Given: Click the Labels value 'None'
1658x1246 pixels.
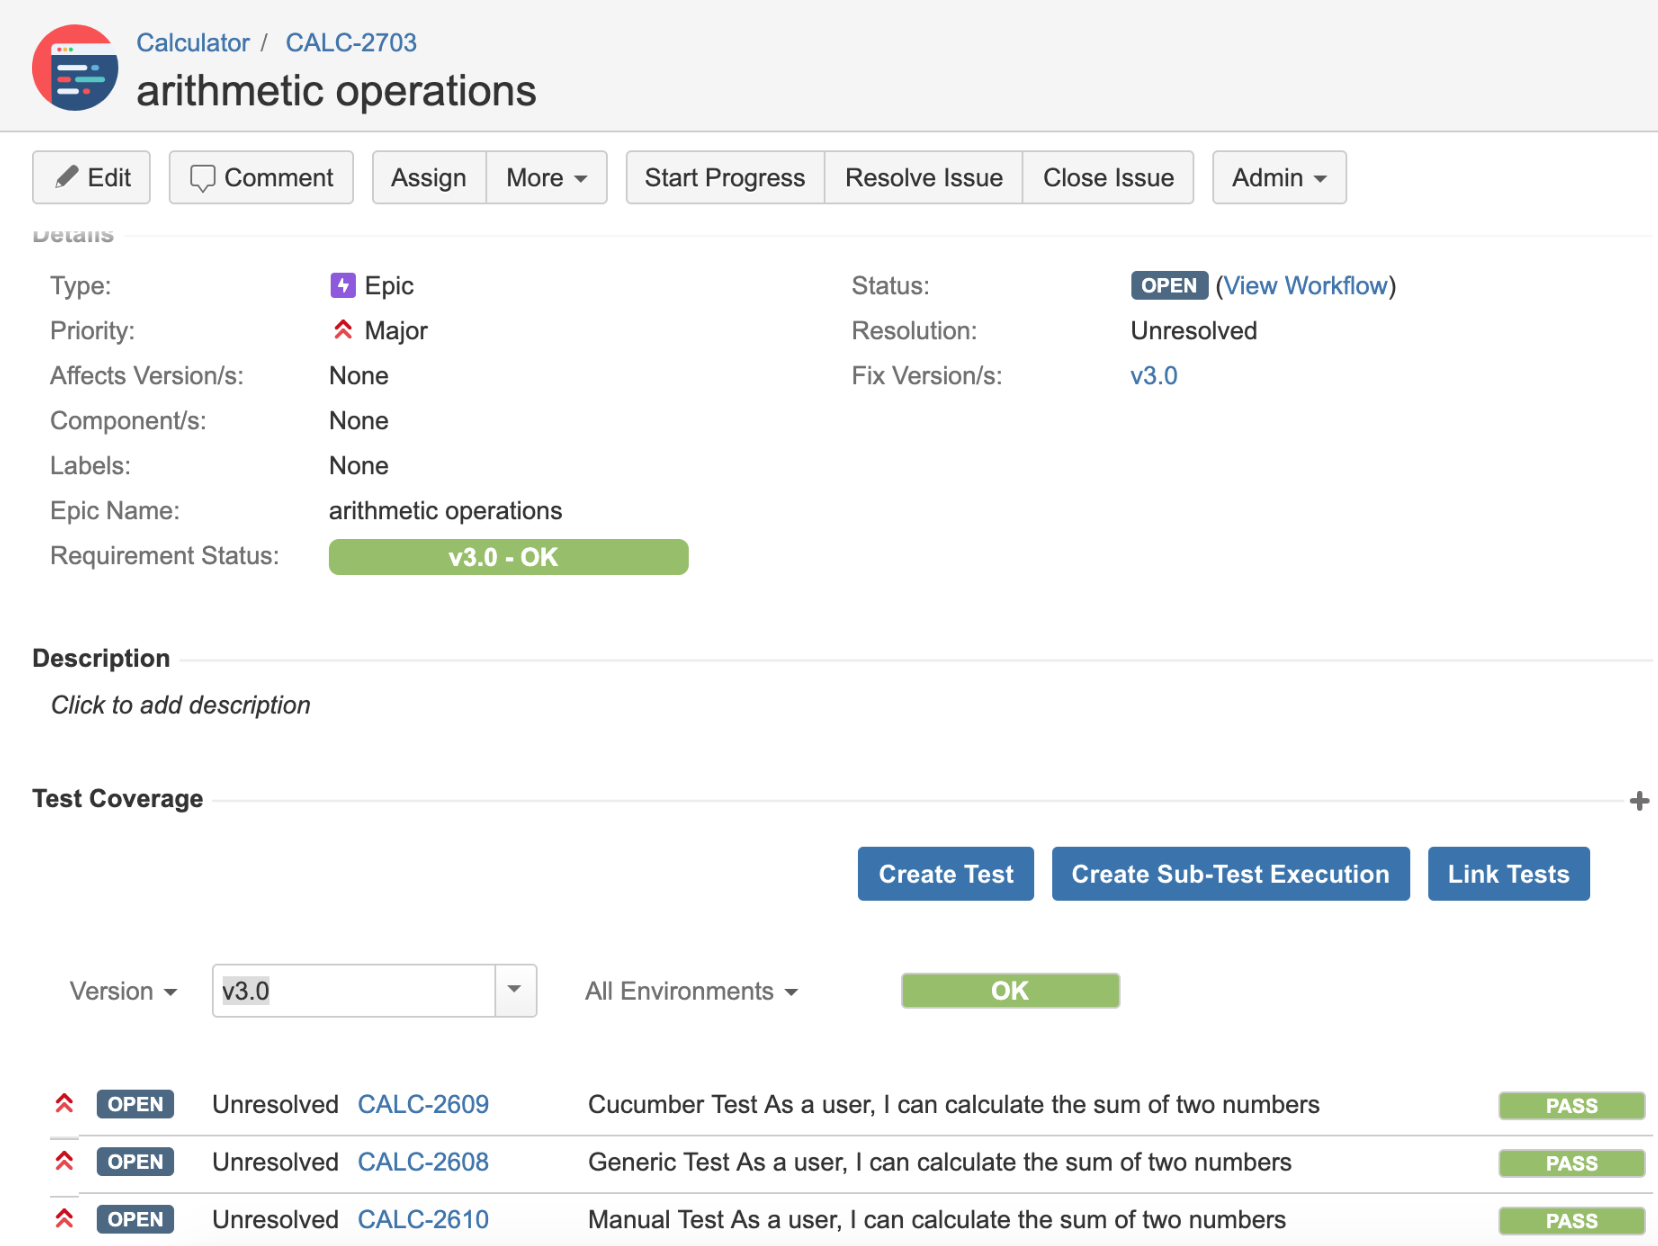Looking at the screenshot, I should [x=359, y=466].
